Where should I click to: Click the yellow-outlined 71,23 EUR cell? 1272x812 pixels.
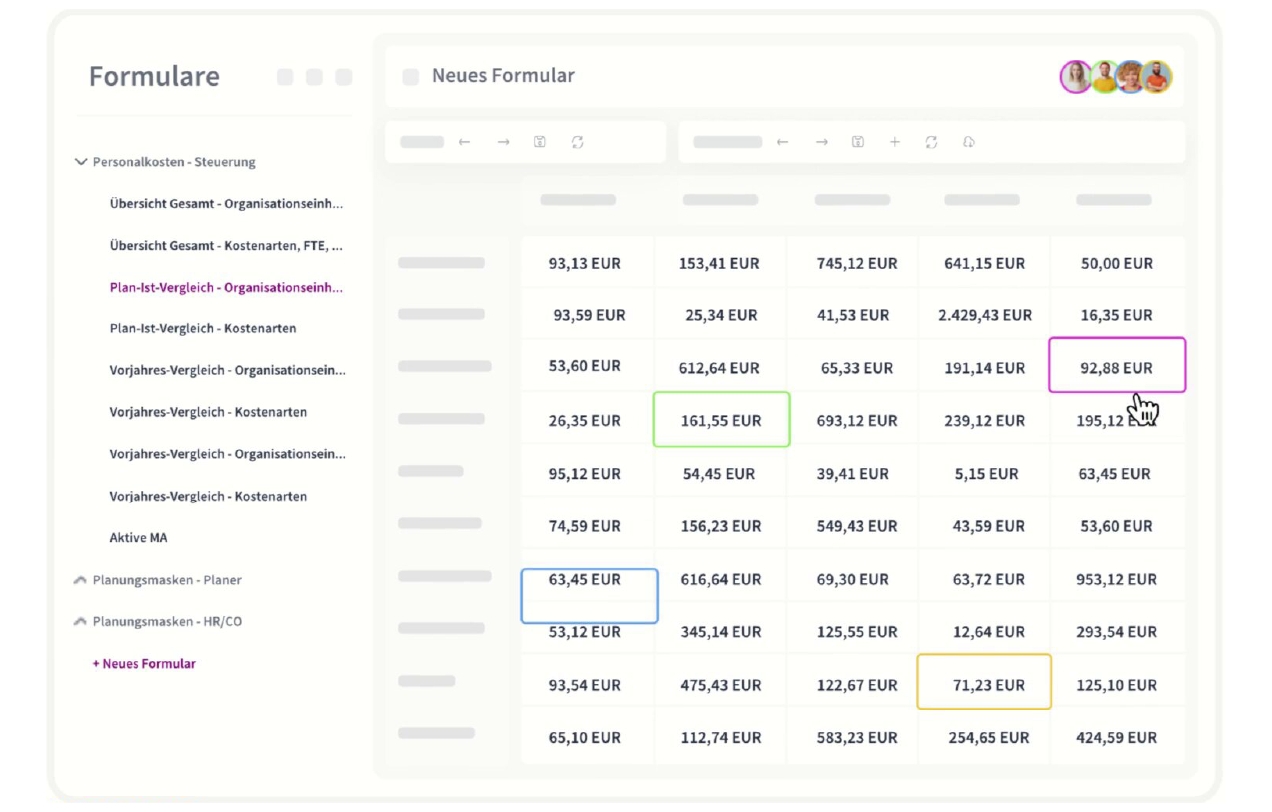tap(984, 684)
